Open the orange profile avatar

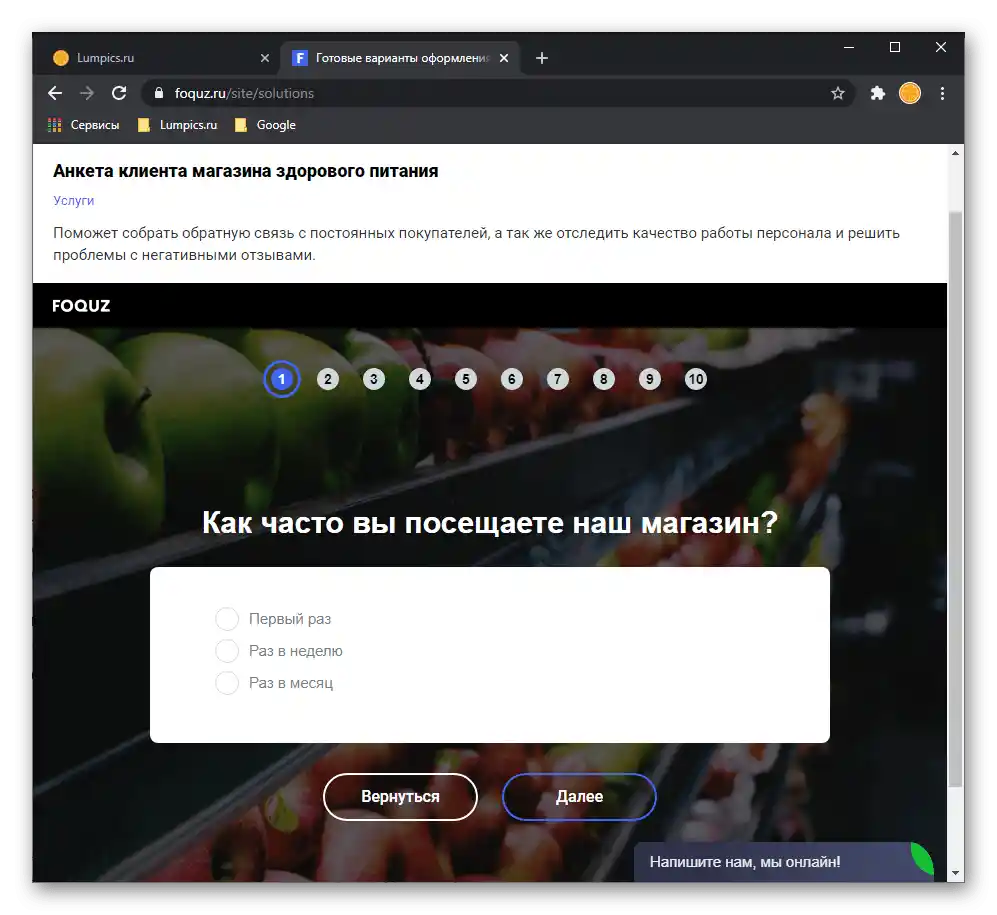910,93
